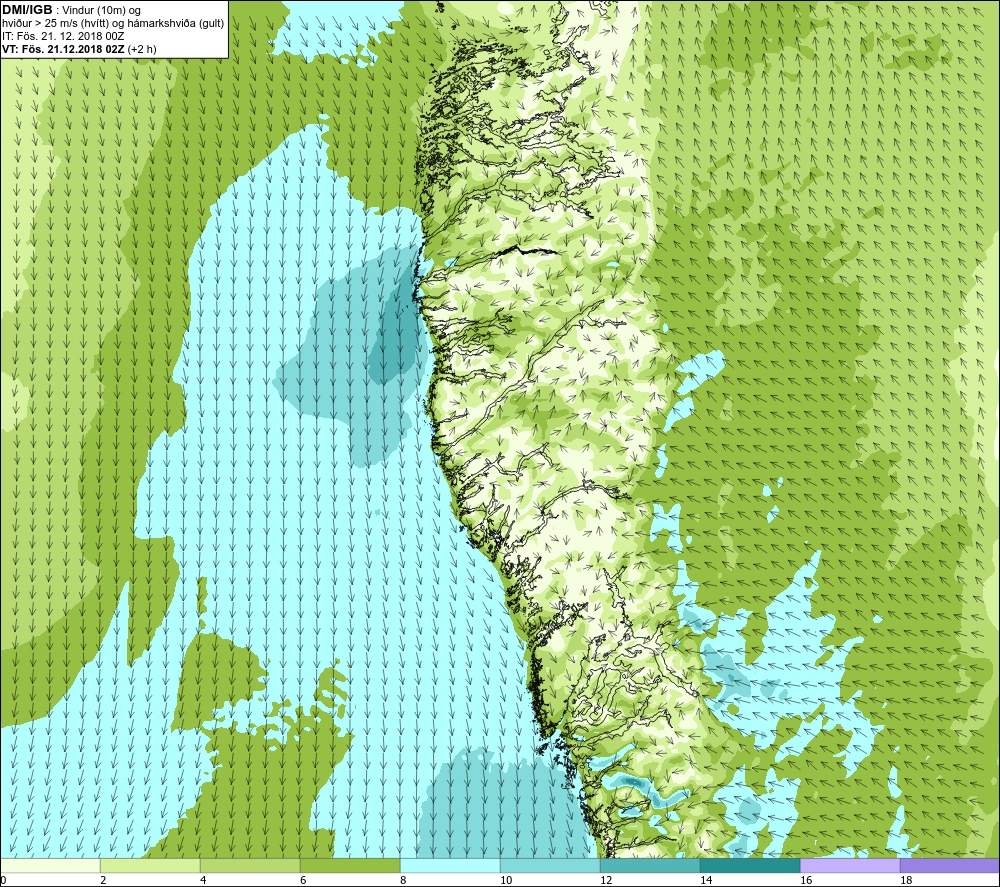The height and width of the screenshot is (887, 1000).
Task: Click the 'IT: Fös. 21. 12. 2018 00Z' line
Action: pyautogui.click(x=61, y=36)
